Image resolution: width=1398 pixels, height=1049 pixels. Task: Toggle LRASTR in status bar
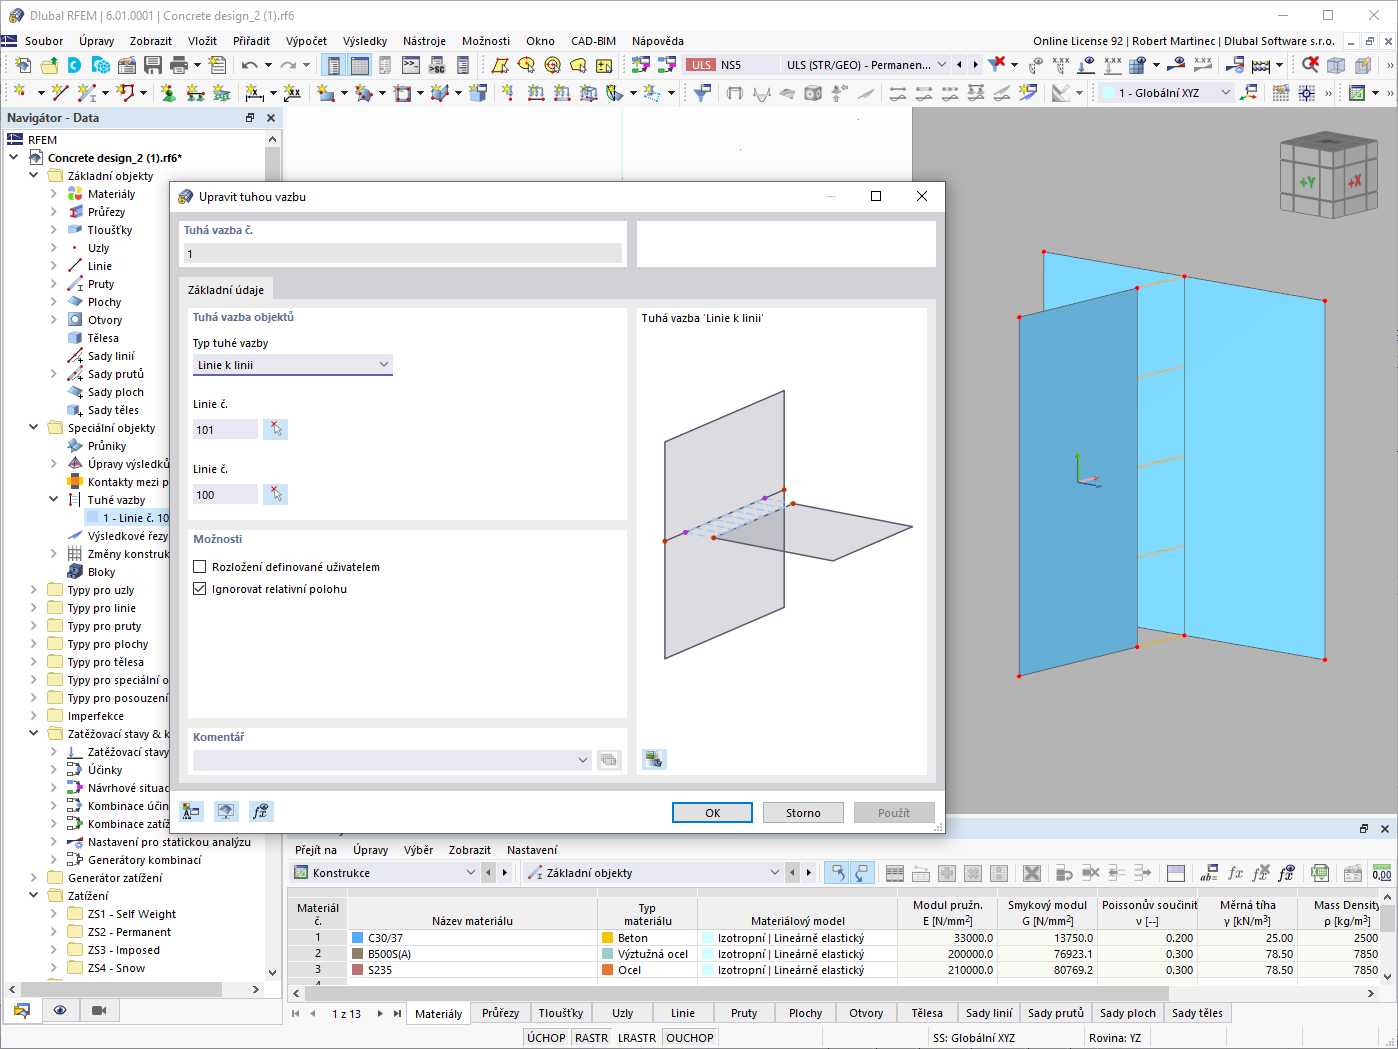click(637, 1038)
